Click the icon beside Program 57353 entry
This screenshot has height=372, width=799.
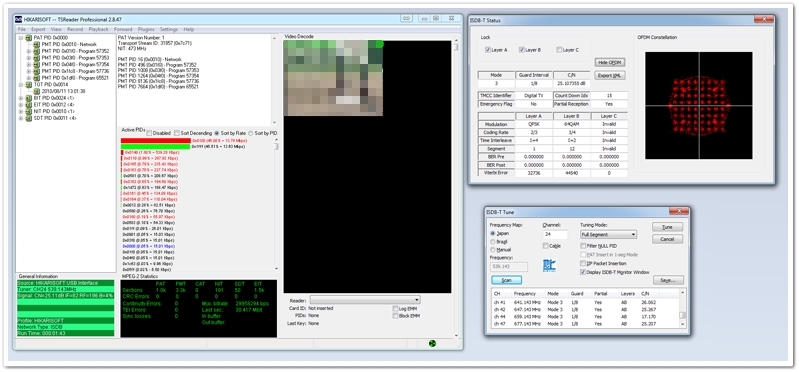37,58
